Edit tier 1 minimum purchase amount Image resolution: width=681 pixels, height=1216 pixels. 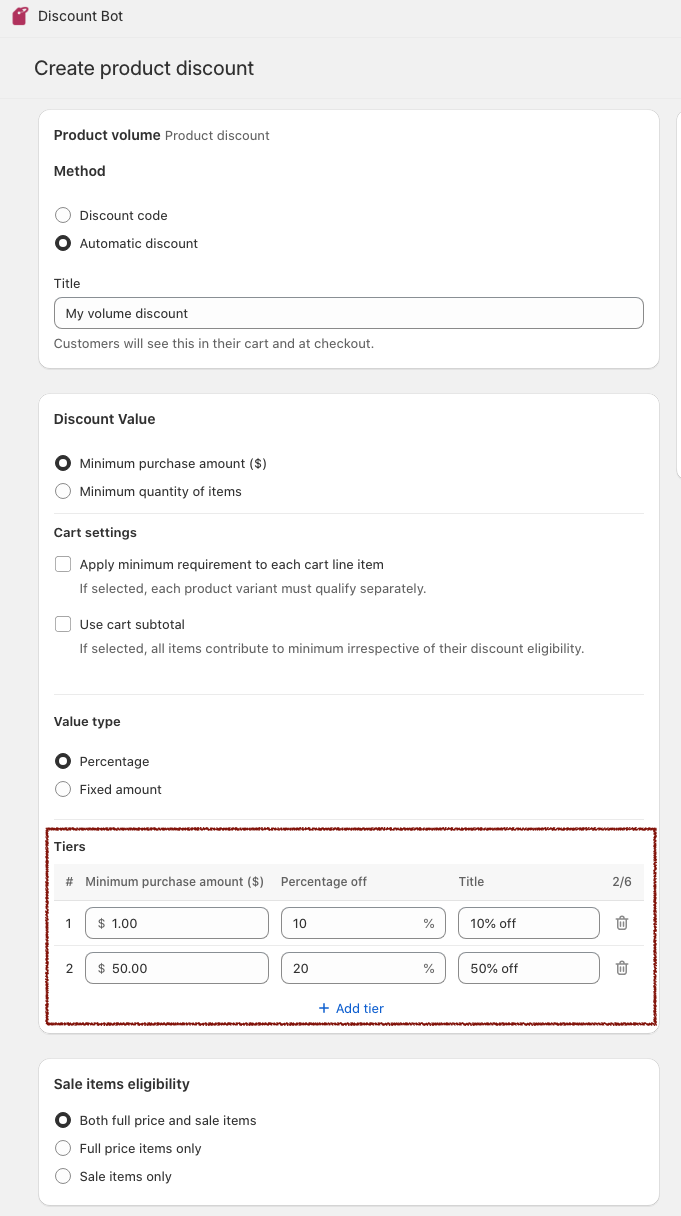(185, 923)
